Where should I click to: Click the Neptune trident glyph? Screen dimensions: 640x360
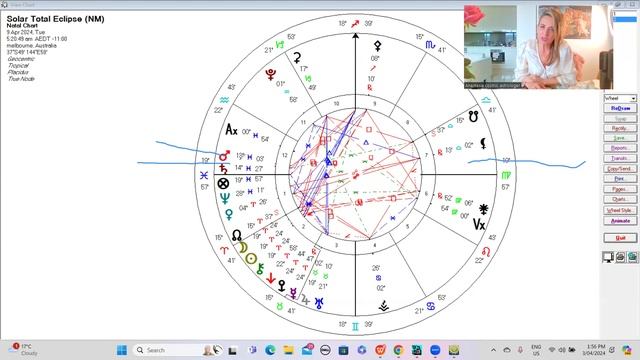225,199
